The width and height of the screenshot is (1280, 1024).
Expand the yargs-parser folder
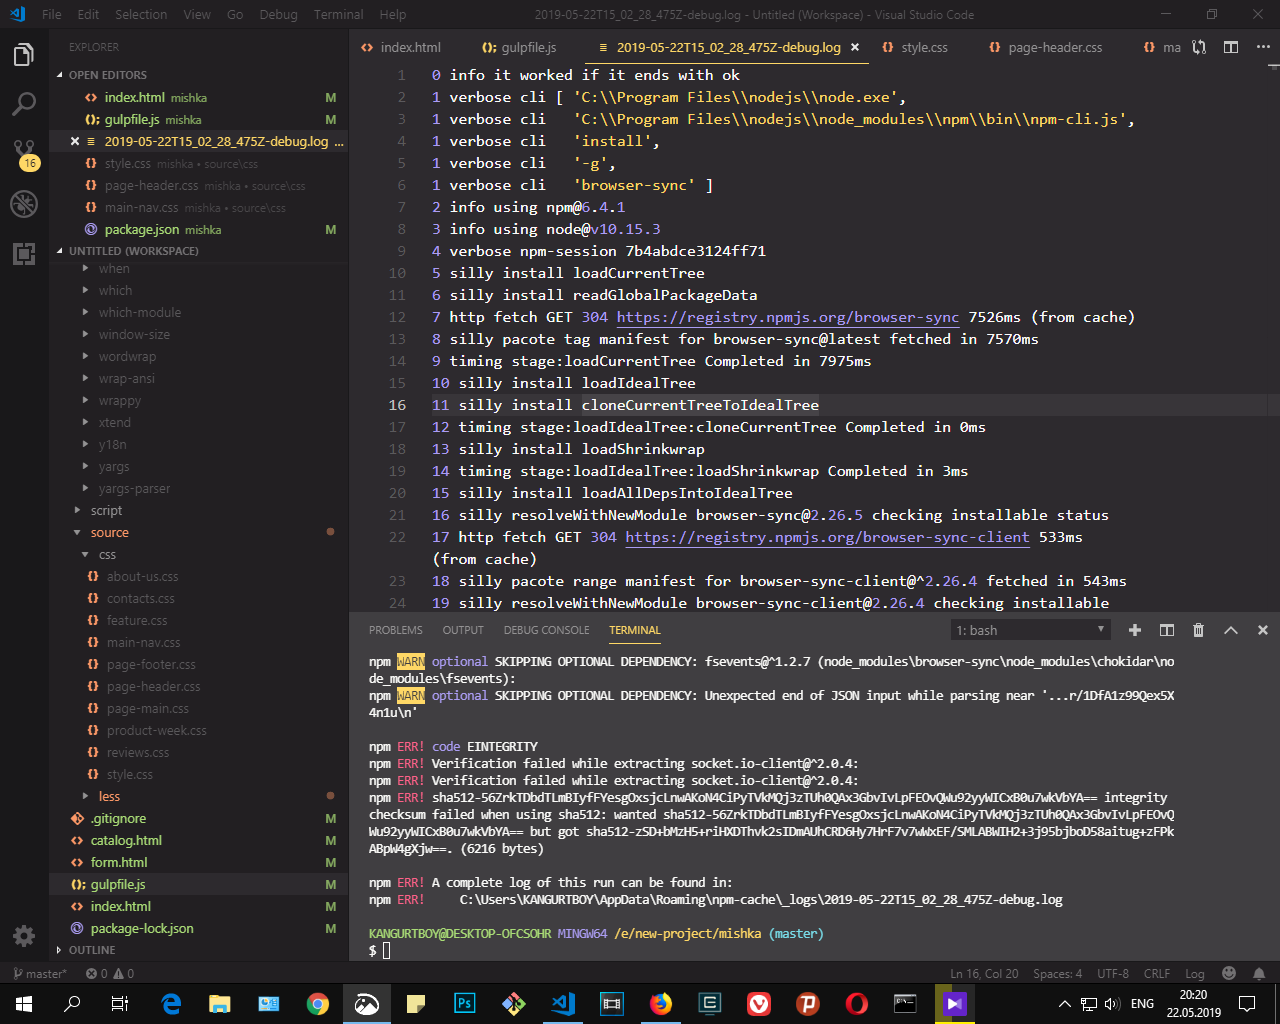coord(134,489)
